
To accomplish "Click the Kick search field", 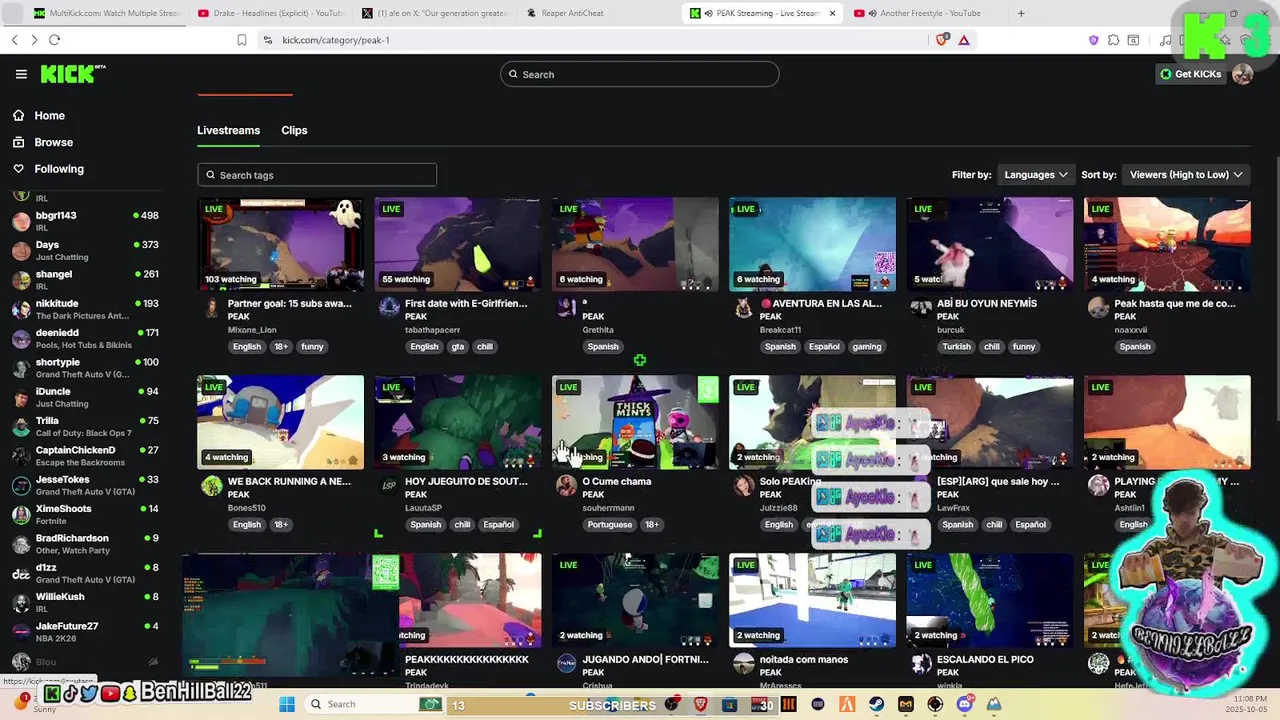I will 640,74.
